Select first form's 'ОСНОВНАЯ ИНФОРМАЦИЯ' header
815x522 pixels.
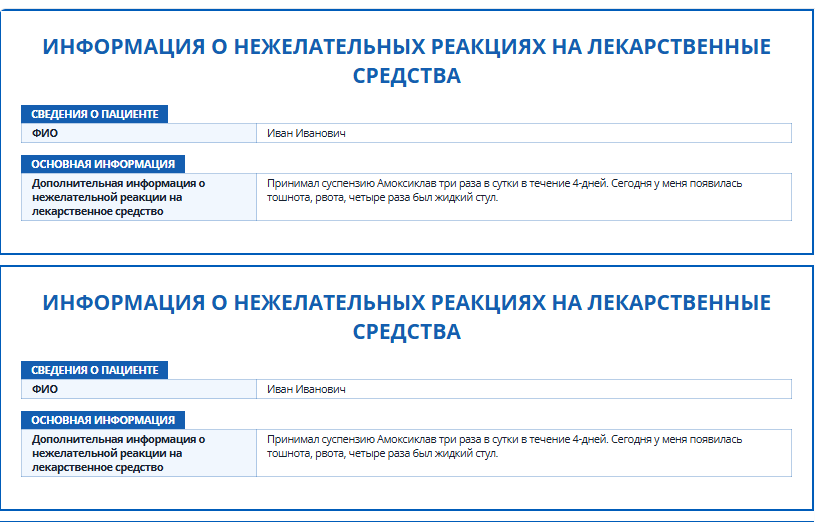coord(103,164)
